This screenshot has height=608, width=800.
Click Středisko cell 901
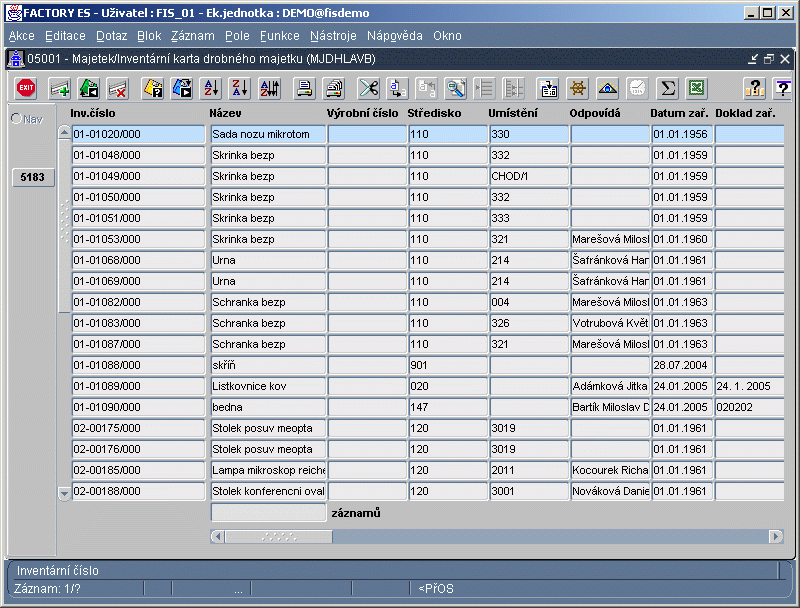[448, 365]
